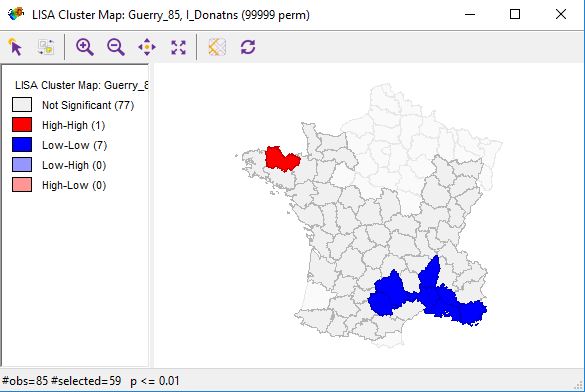Open the Base Map toolbar icon
Viewport: 585px width, 392px height.
click(x=217, y=47)
